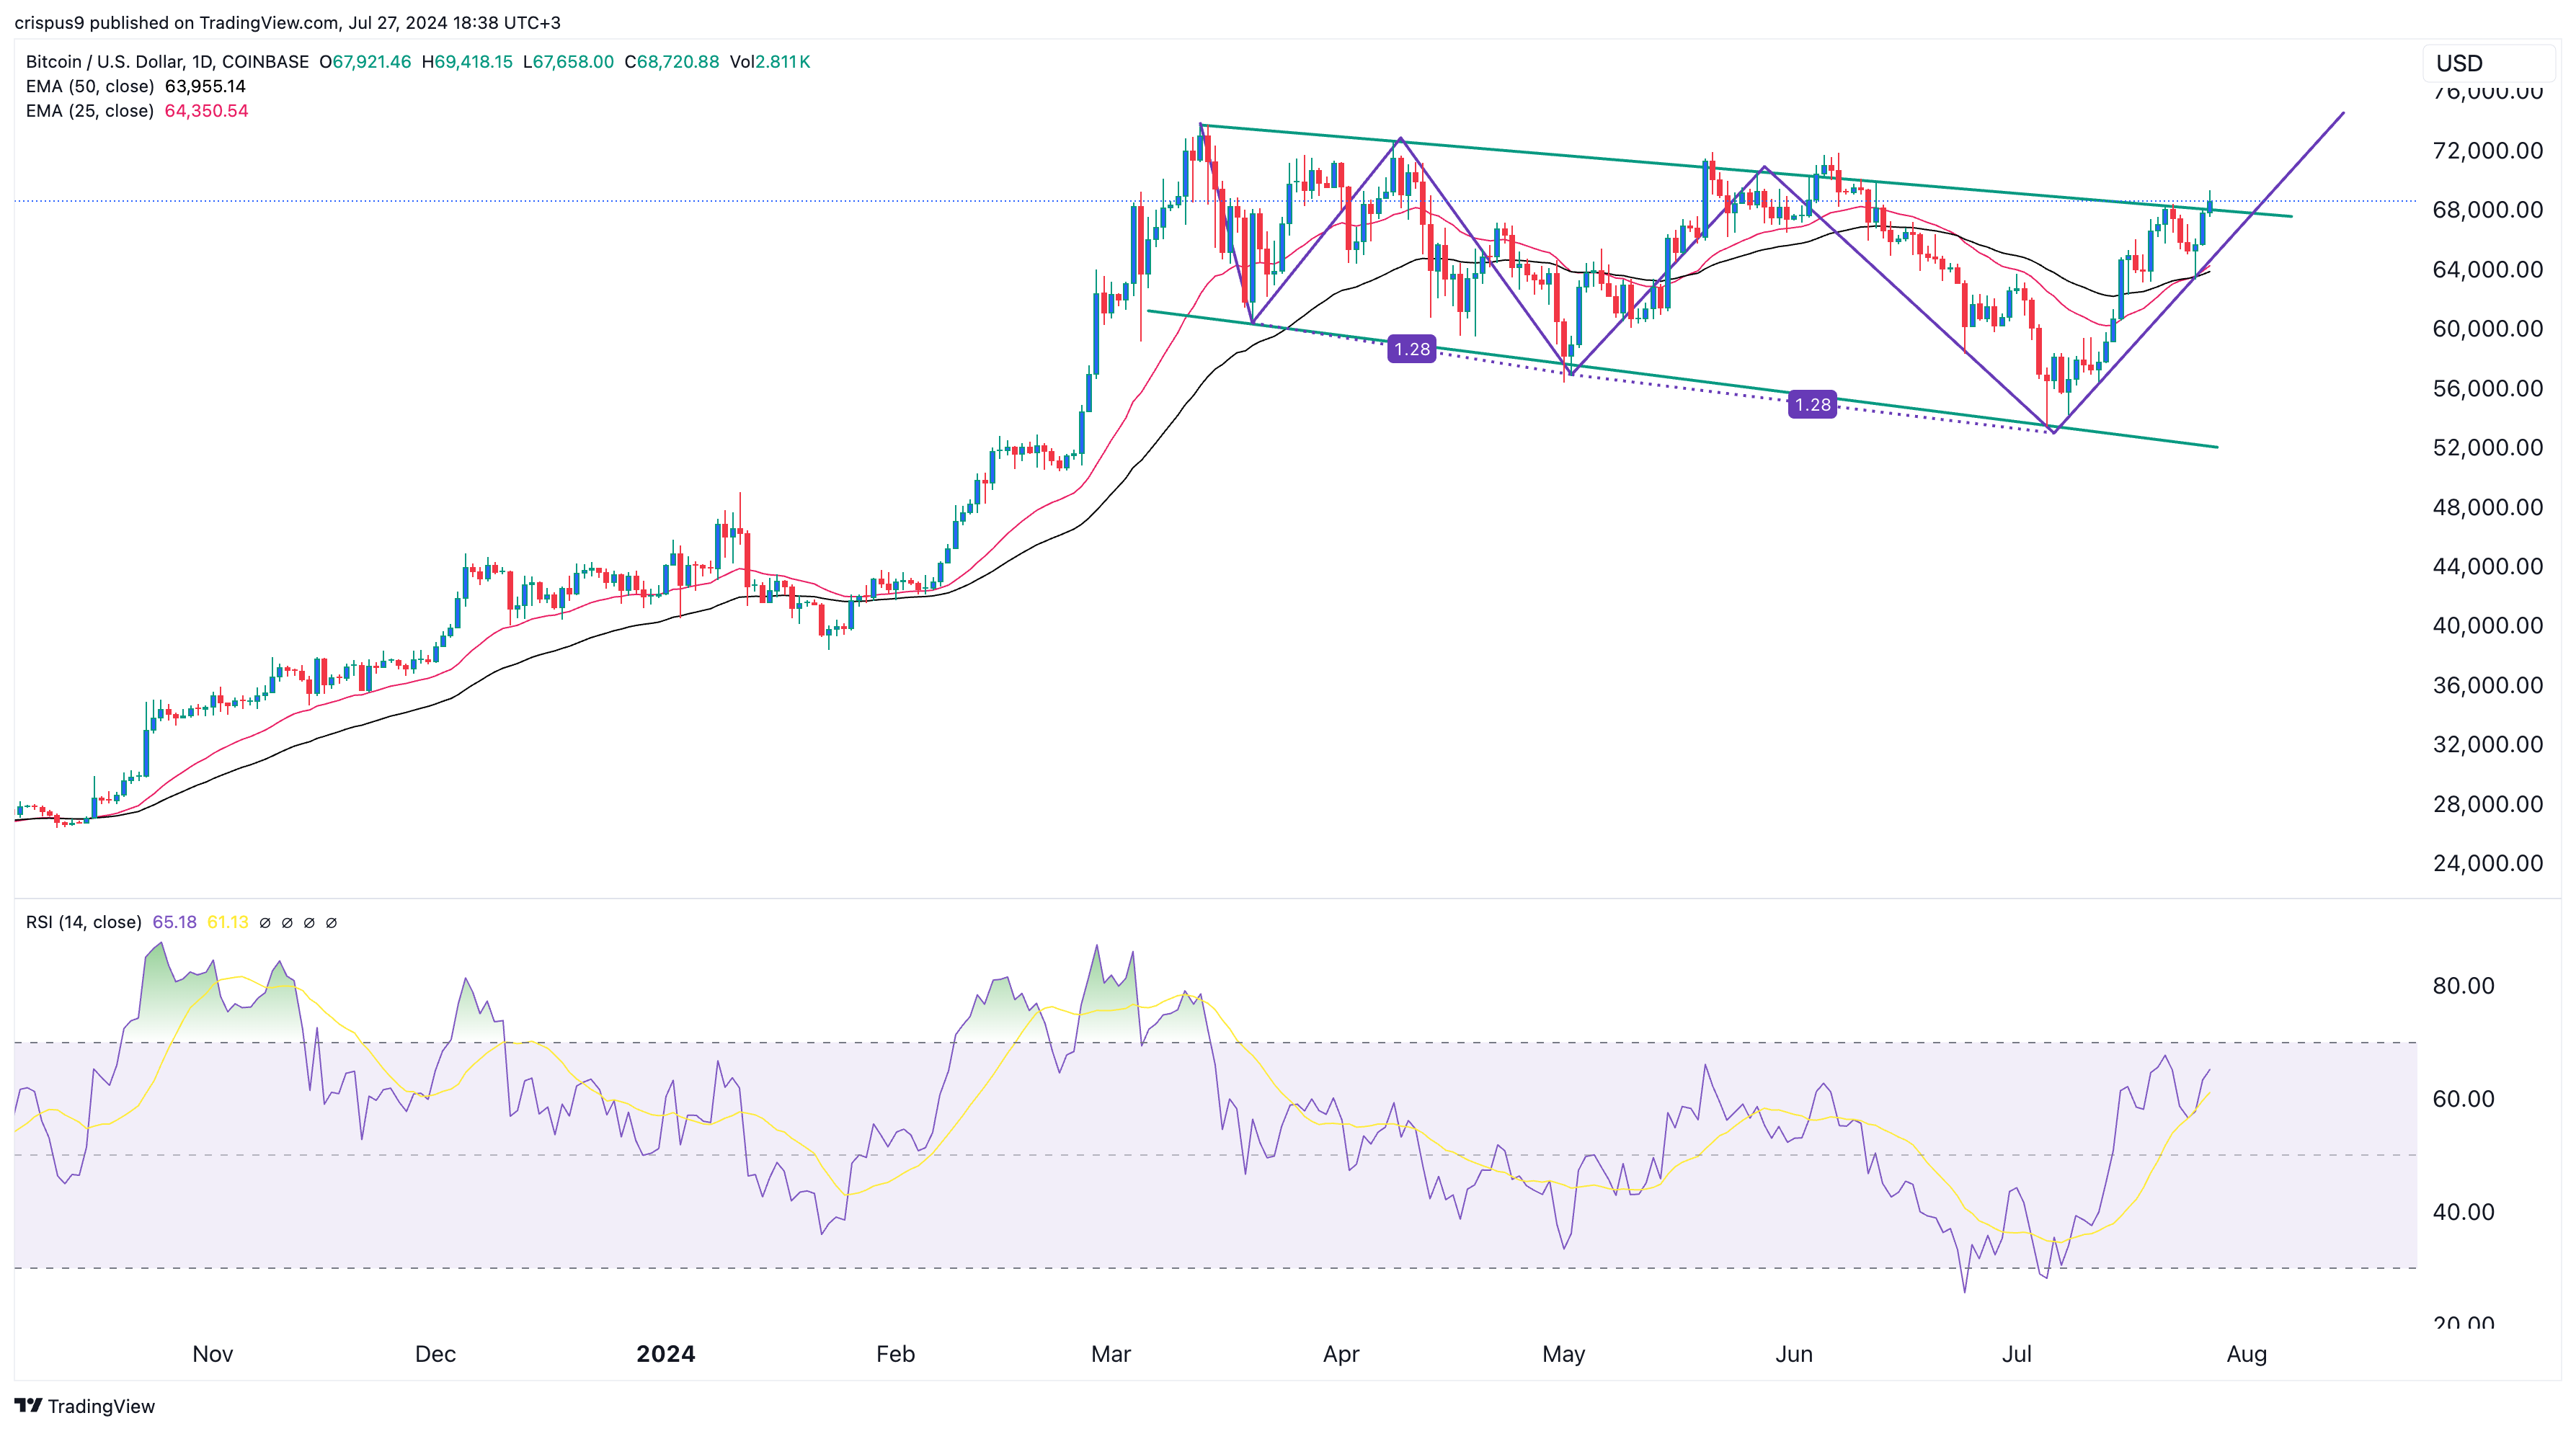Click the 60,000.00 price axis label
The width and height of the screenshot is (2576, 1431).
2487,328
